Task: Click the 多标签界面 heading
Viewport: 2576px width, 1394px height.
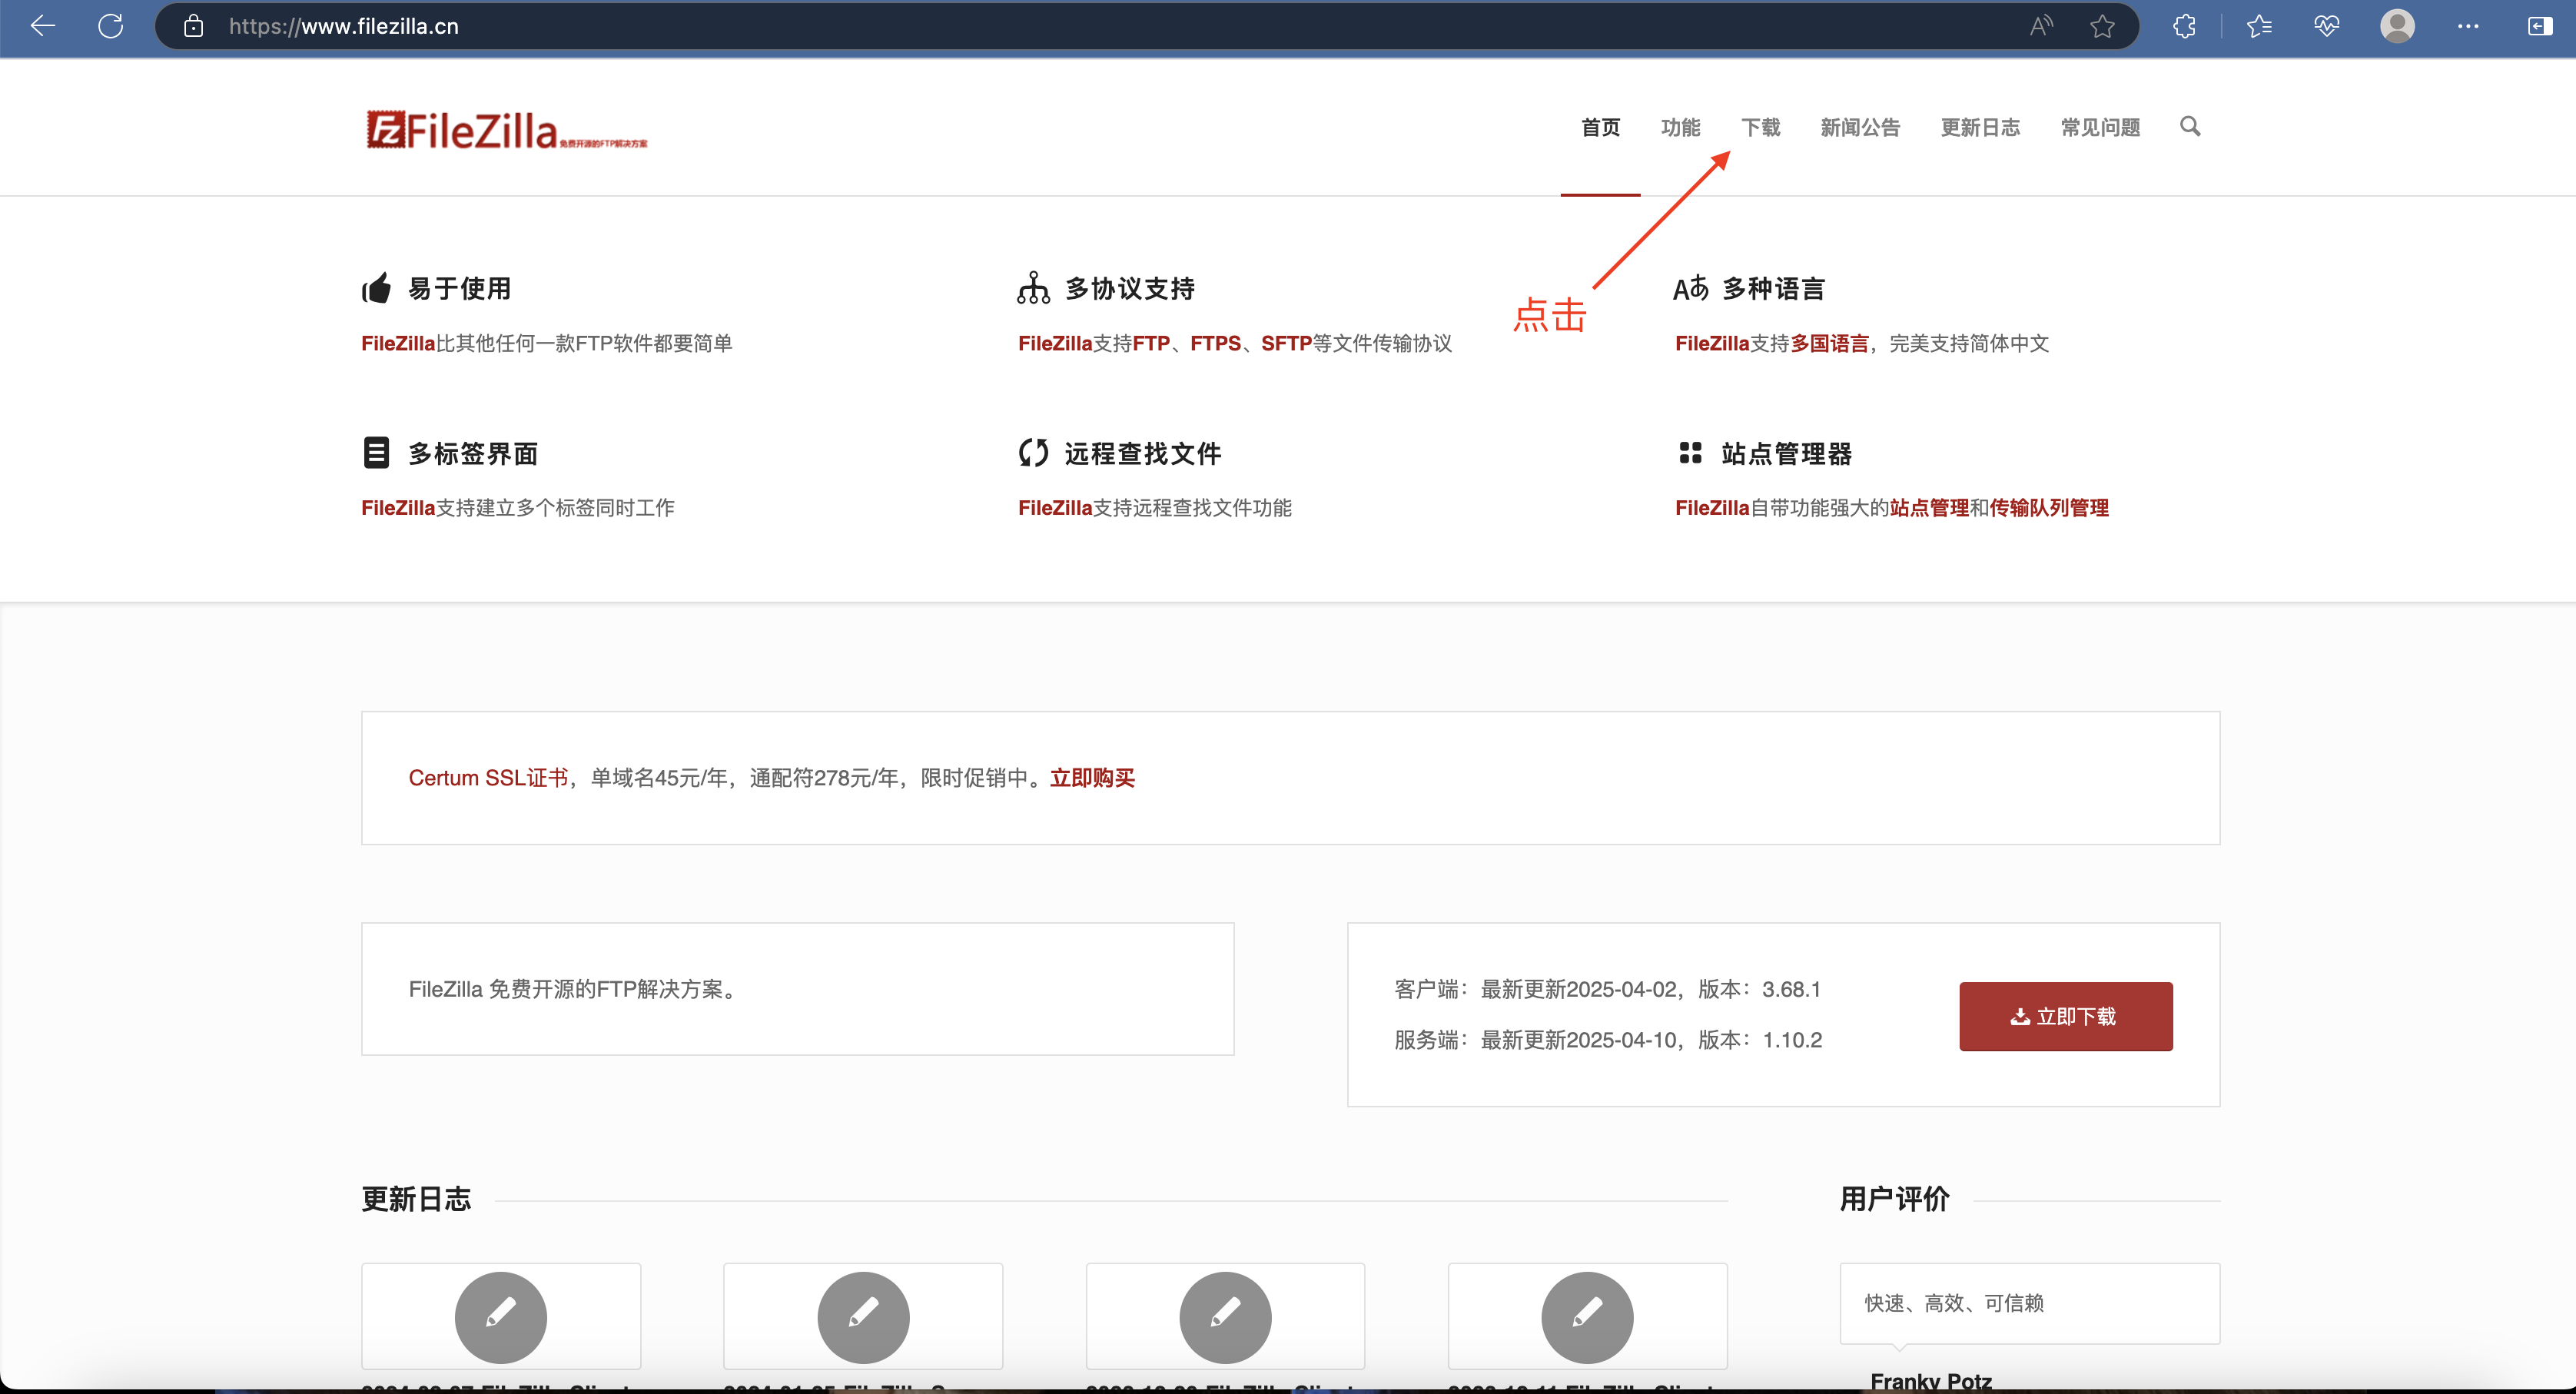Action: (473, 453)
